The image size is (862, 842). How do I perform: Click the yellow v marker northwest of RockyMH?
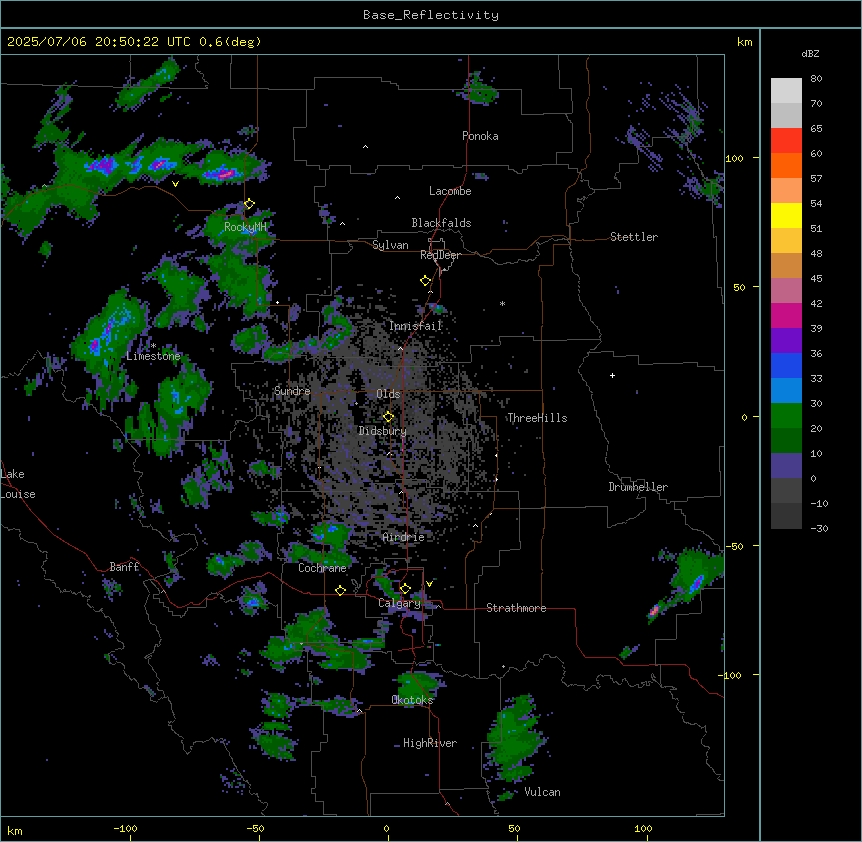[175, 184]
